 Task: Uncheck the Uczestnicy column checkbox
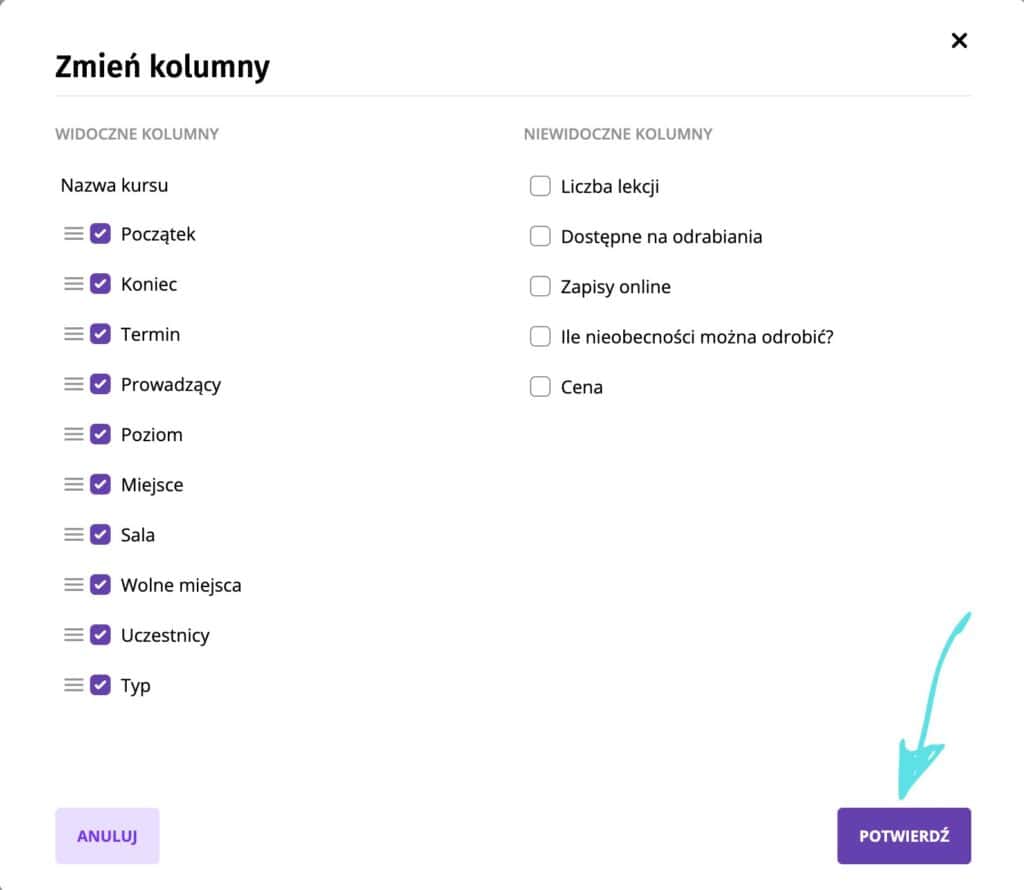pyautogui.click(x=100, y=635)
